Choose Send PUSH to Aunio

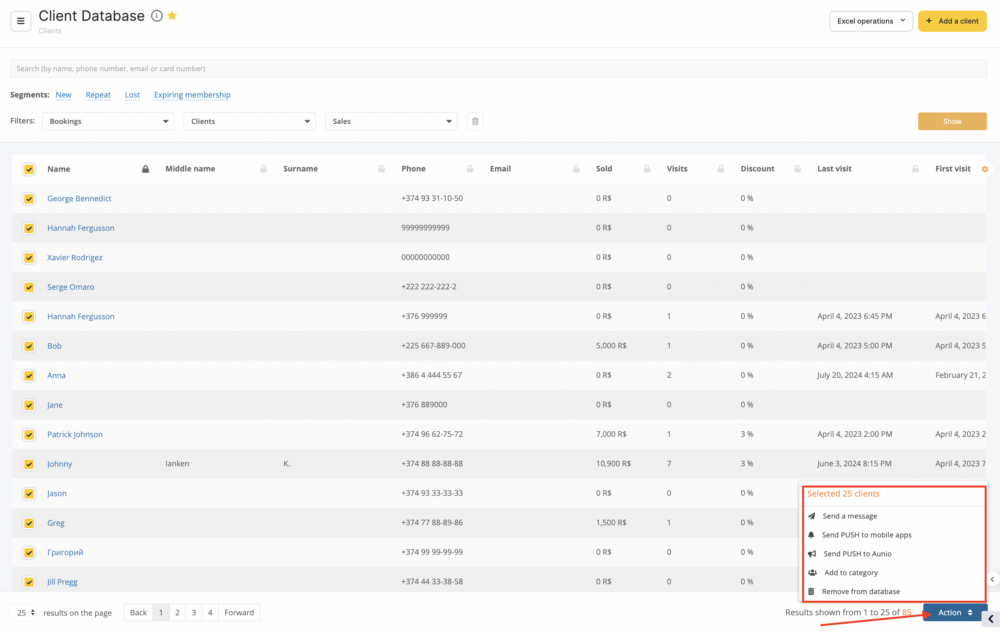pyautogui.click(x=857, y=554)
